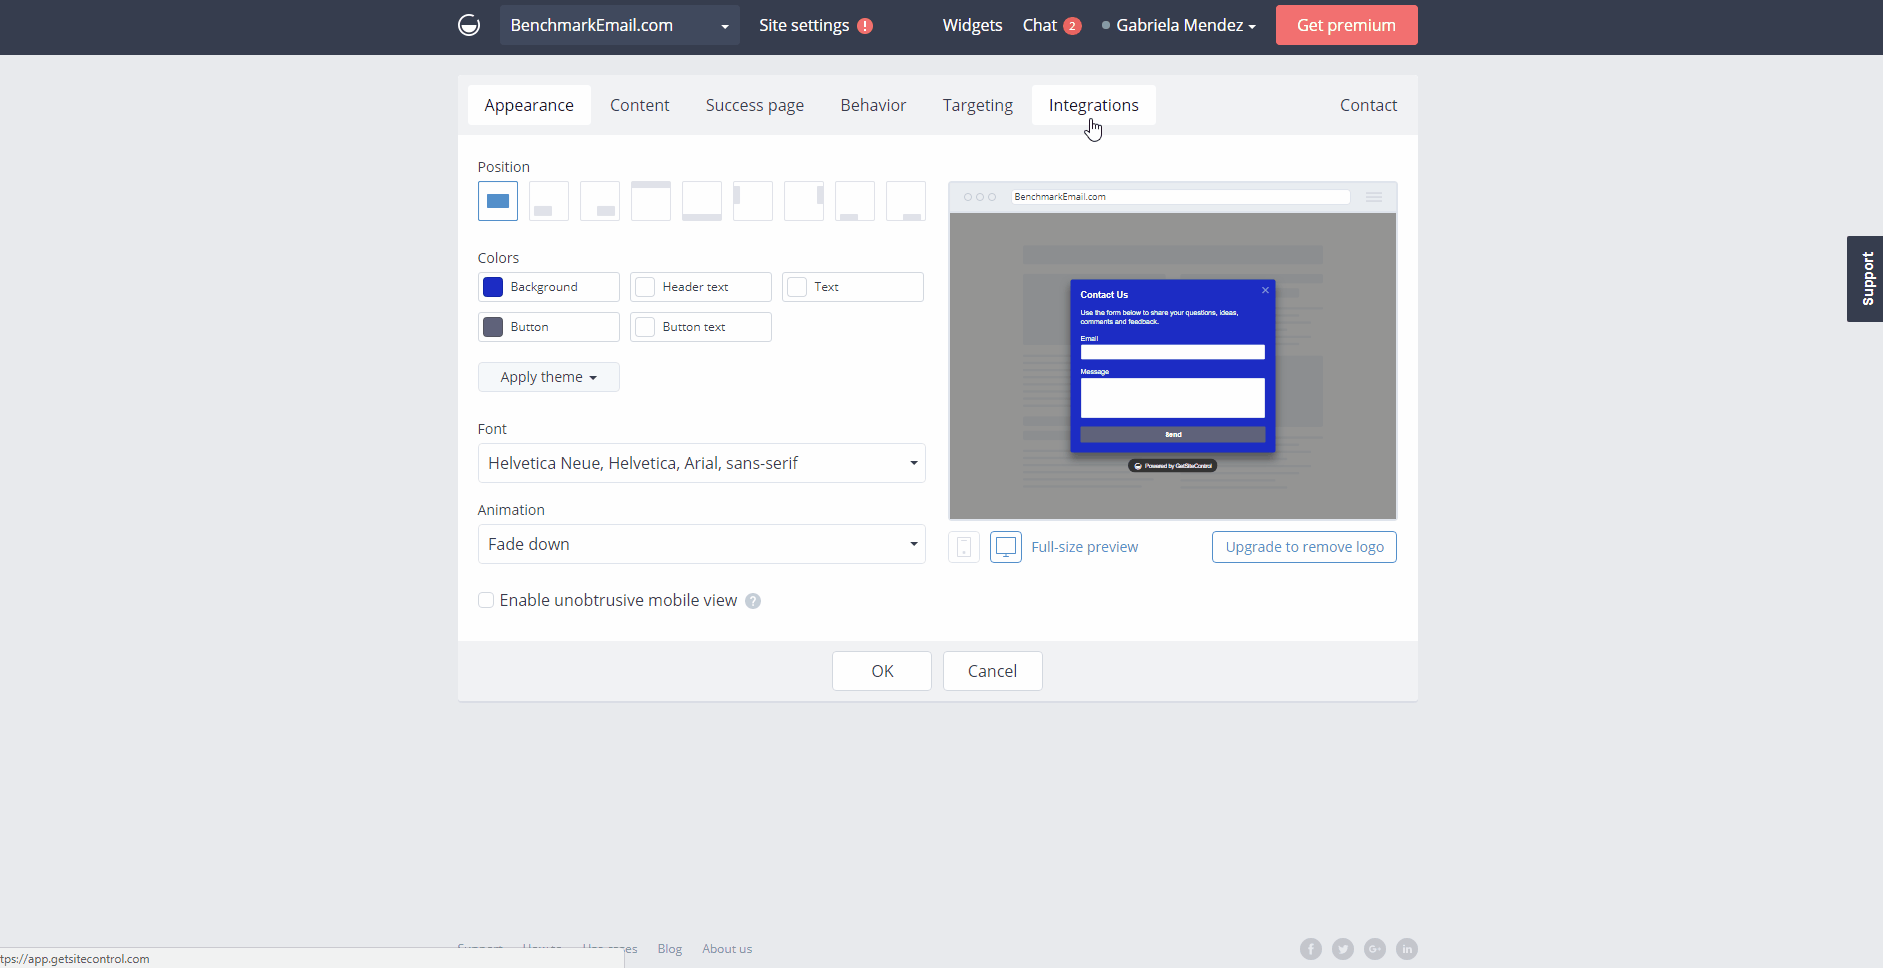The image size is (1883, 968).
Task: Change the Background color swatch
Action: (x=492, y=287)
